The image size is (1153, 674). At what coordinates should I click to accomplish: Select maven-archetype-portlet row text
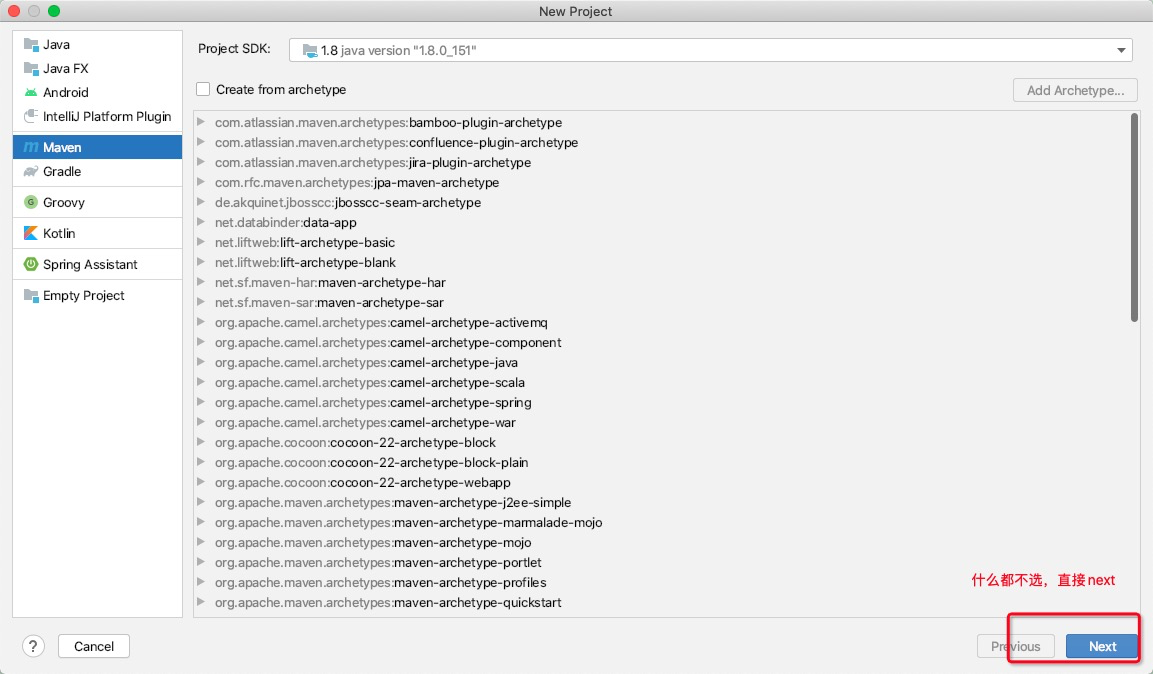378,562
